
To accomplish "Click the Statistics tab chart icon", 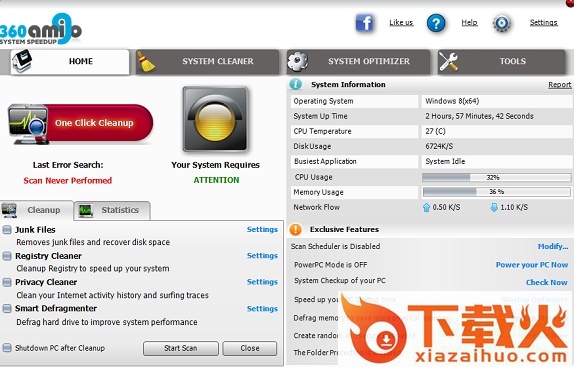I will (86, 210).
